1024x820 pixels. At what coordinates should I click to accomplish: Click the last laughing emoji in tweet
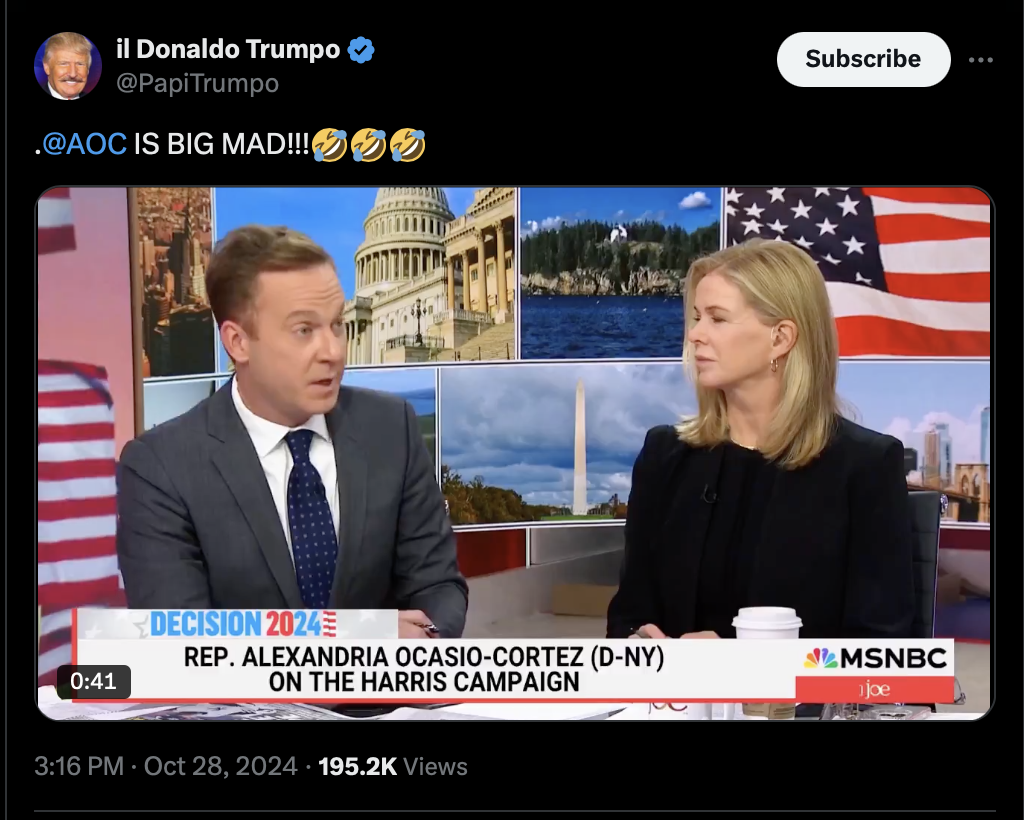click(408, 144)
